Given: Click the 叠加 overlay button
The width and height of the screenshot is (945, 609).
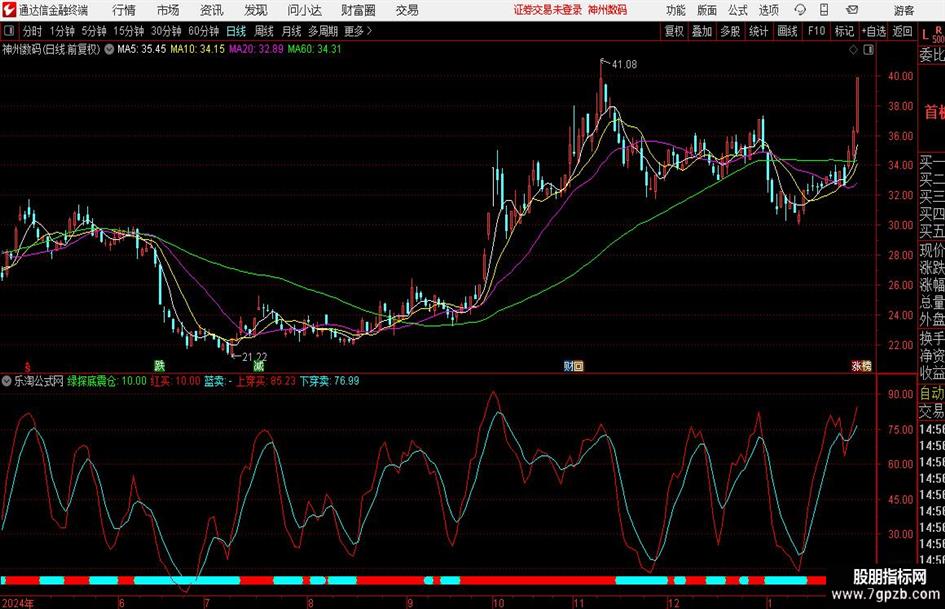Looking at the screenshot, I should point(702,31).
